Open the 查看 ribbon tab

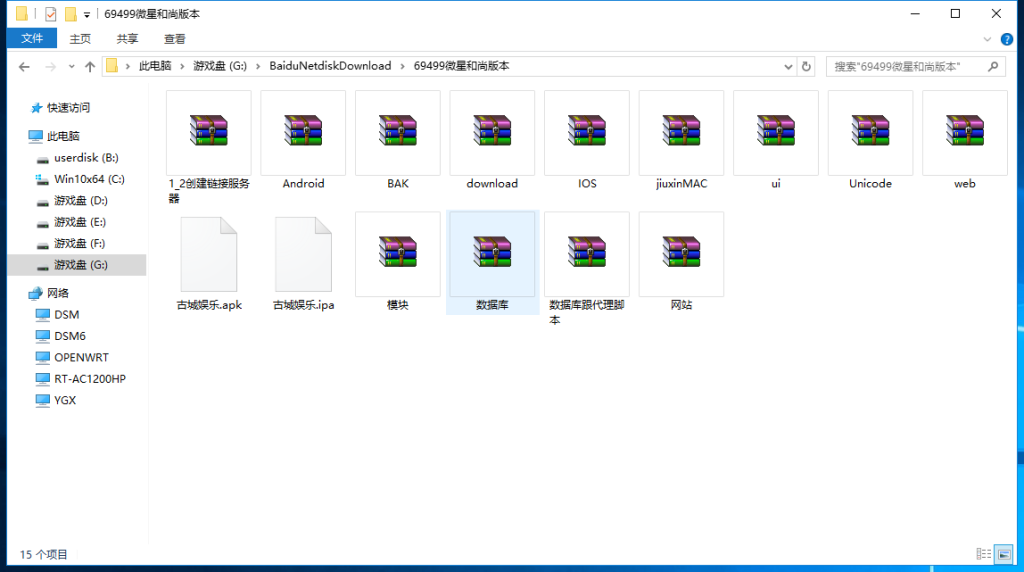coord(175,39)
